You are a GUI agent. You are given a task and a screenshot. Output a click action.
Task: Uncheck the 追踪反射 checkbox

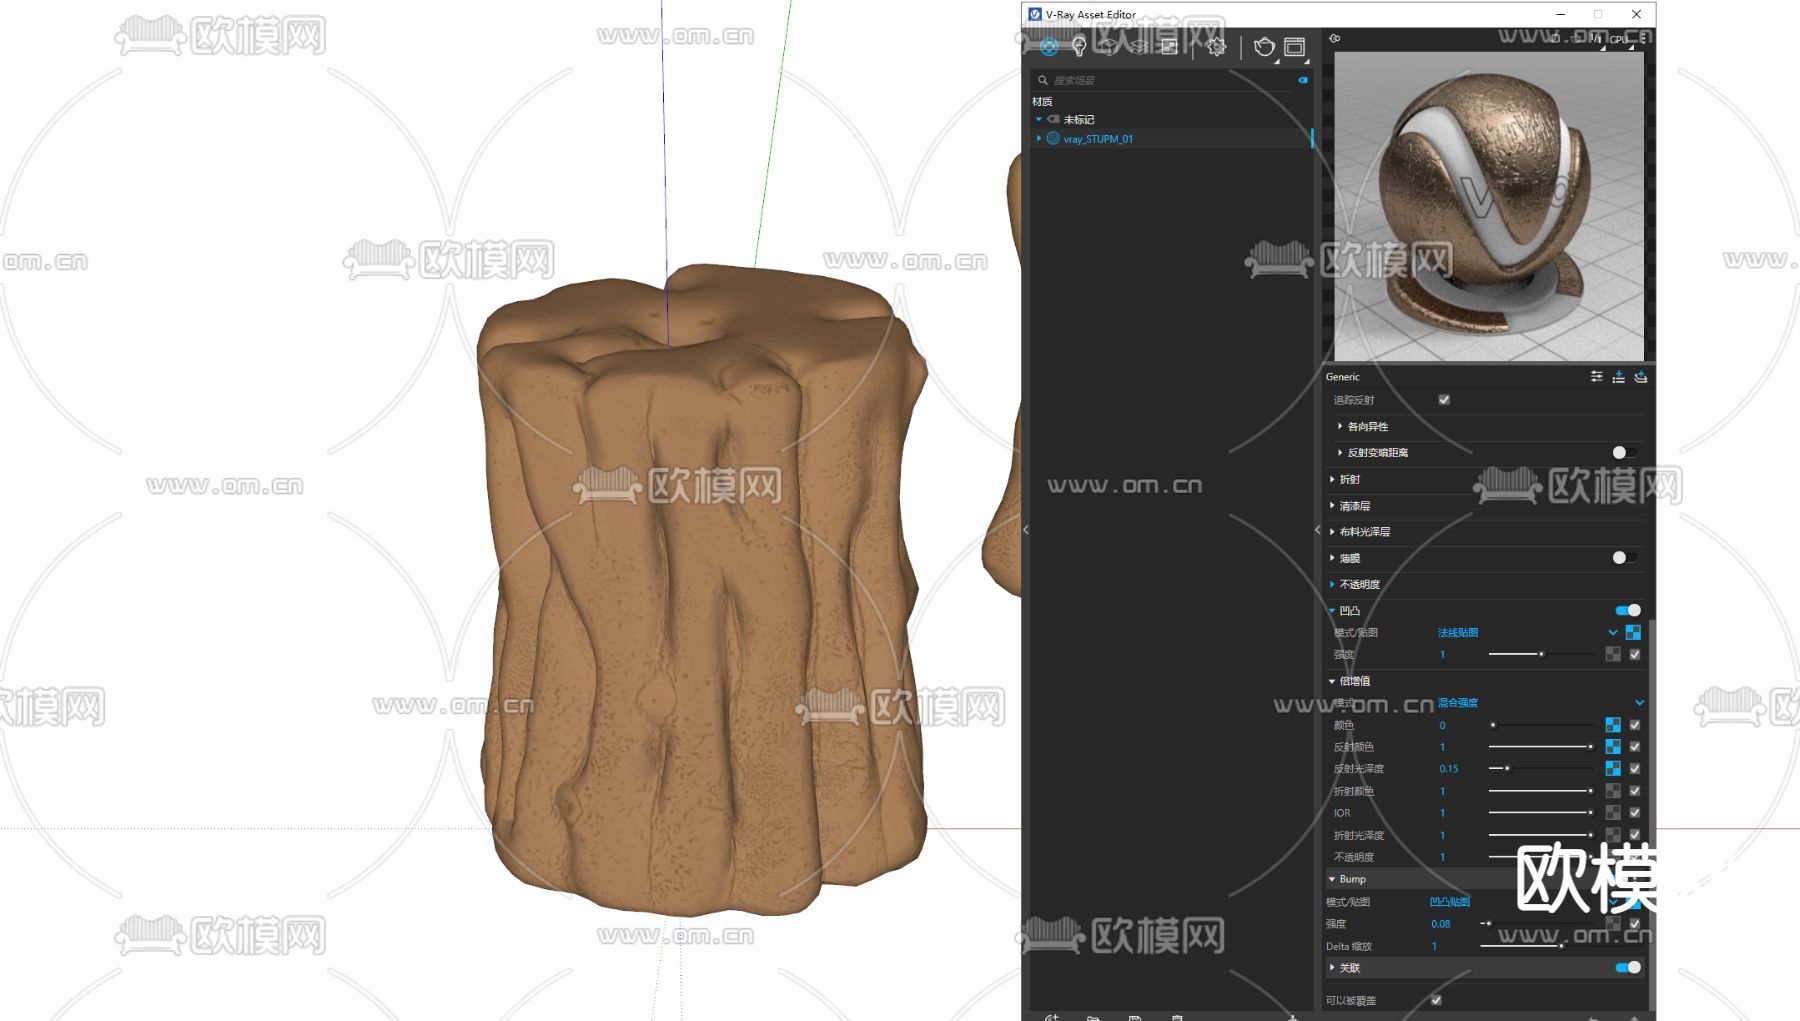pyautogui.click(x=1444, y=400)
